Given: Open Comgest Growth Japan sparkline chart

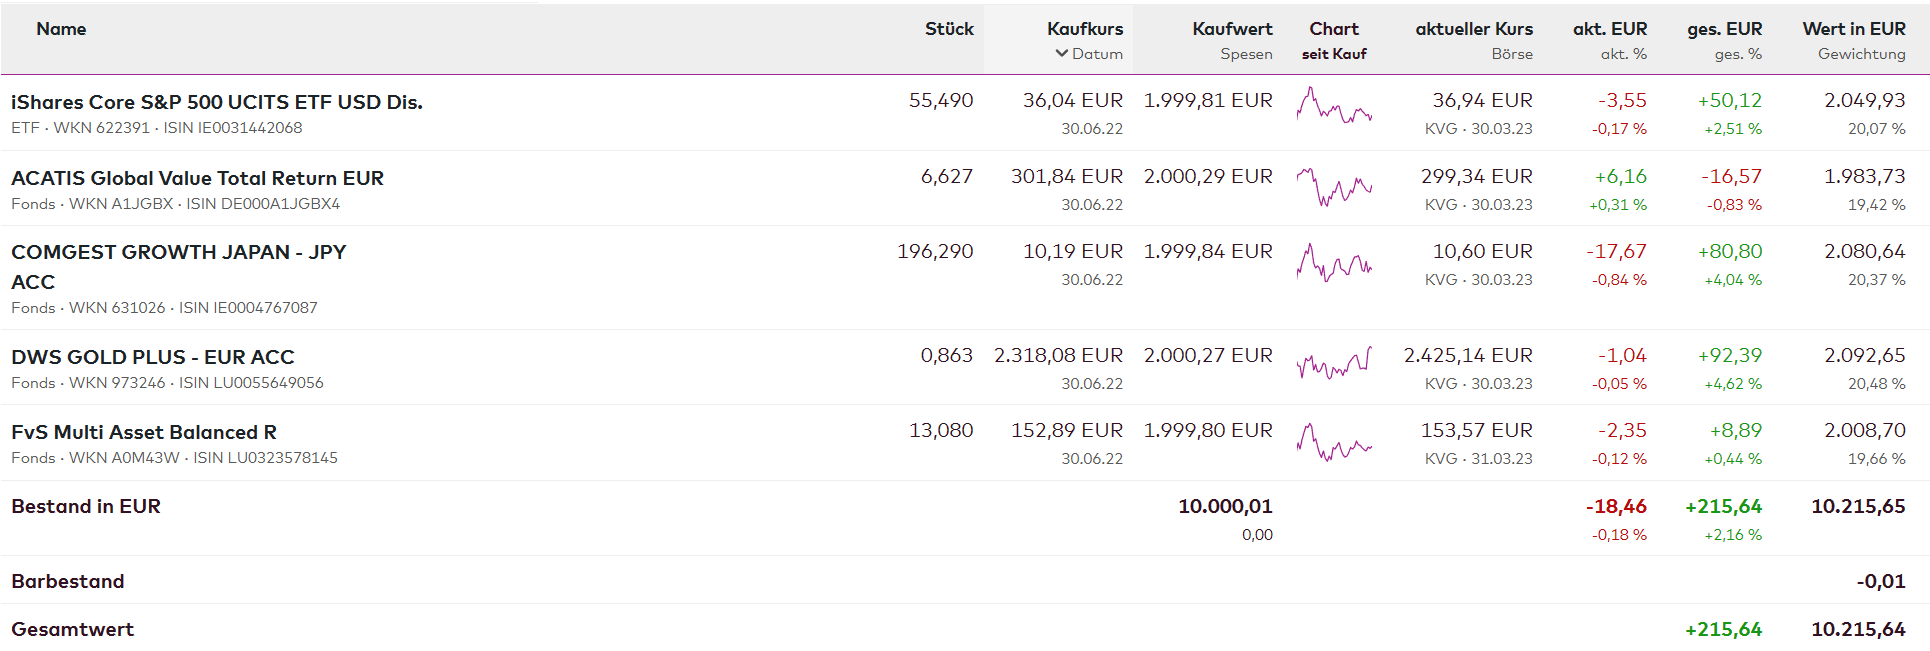Looking at the screenshot, I should [x=1334, y=262].
